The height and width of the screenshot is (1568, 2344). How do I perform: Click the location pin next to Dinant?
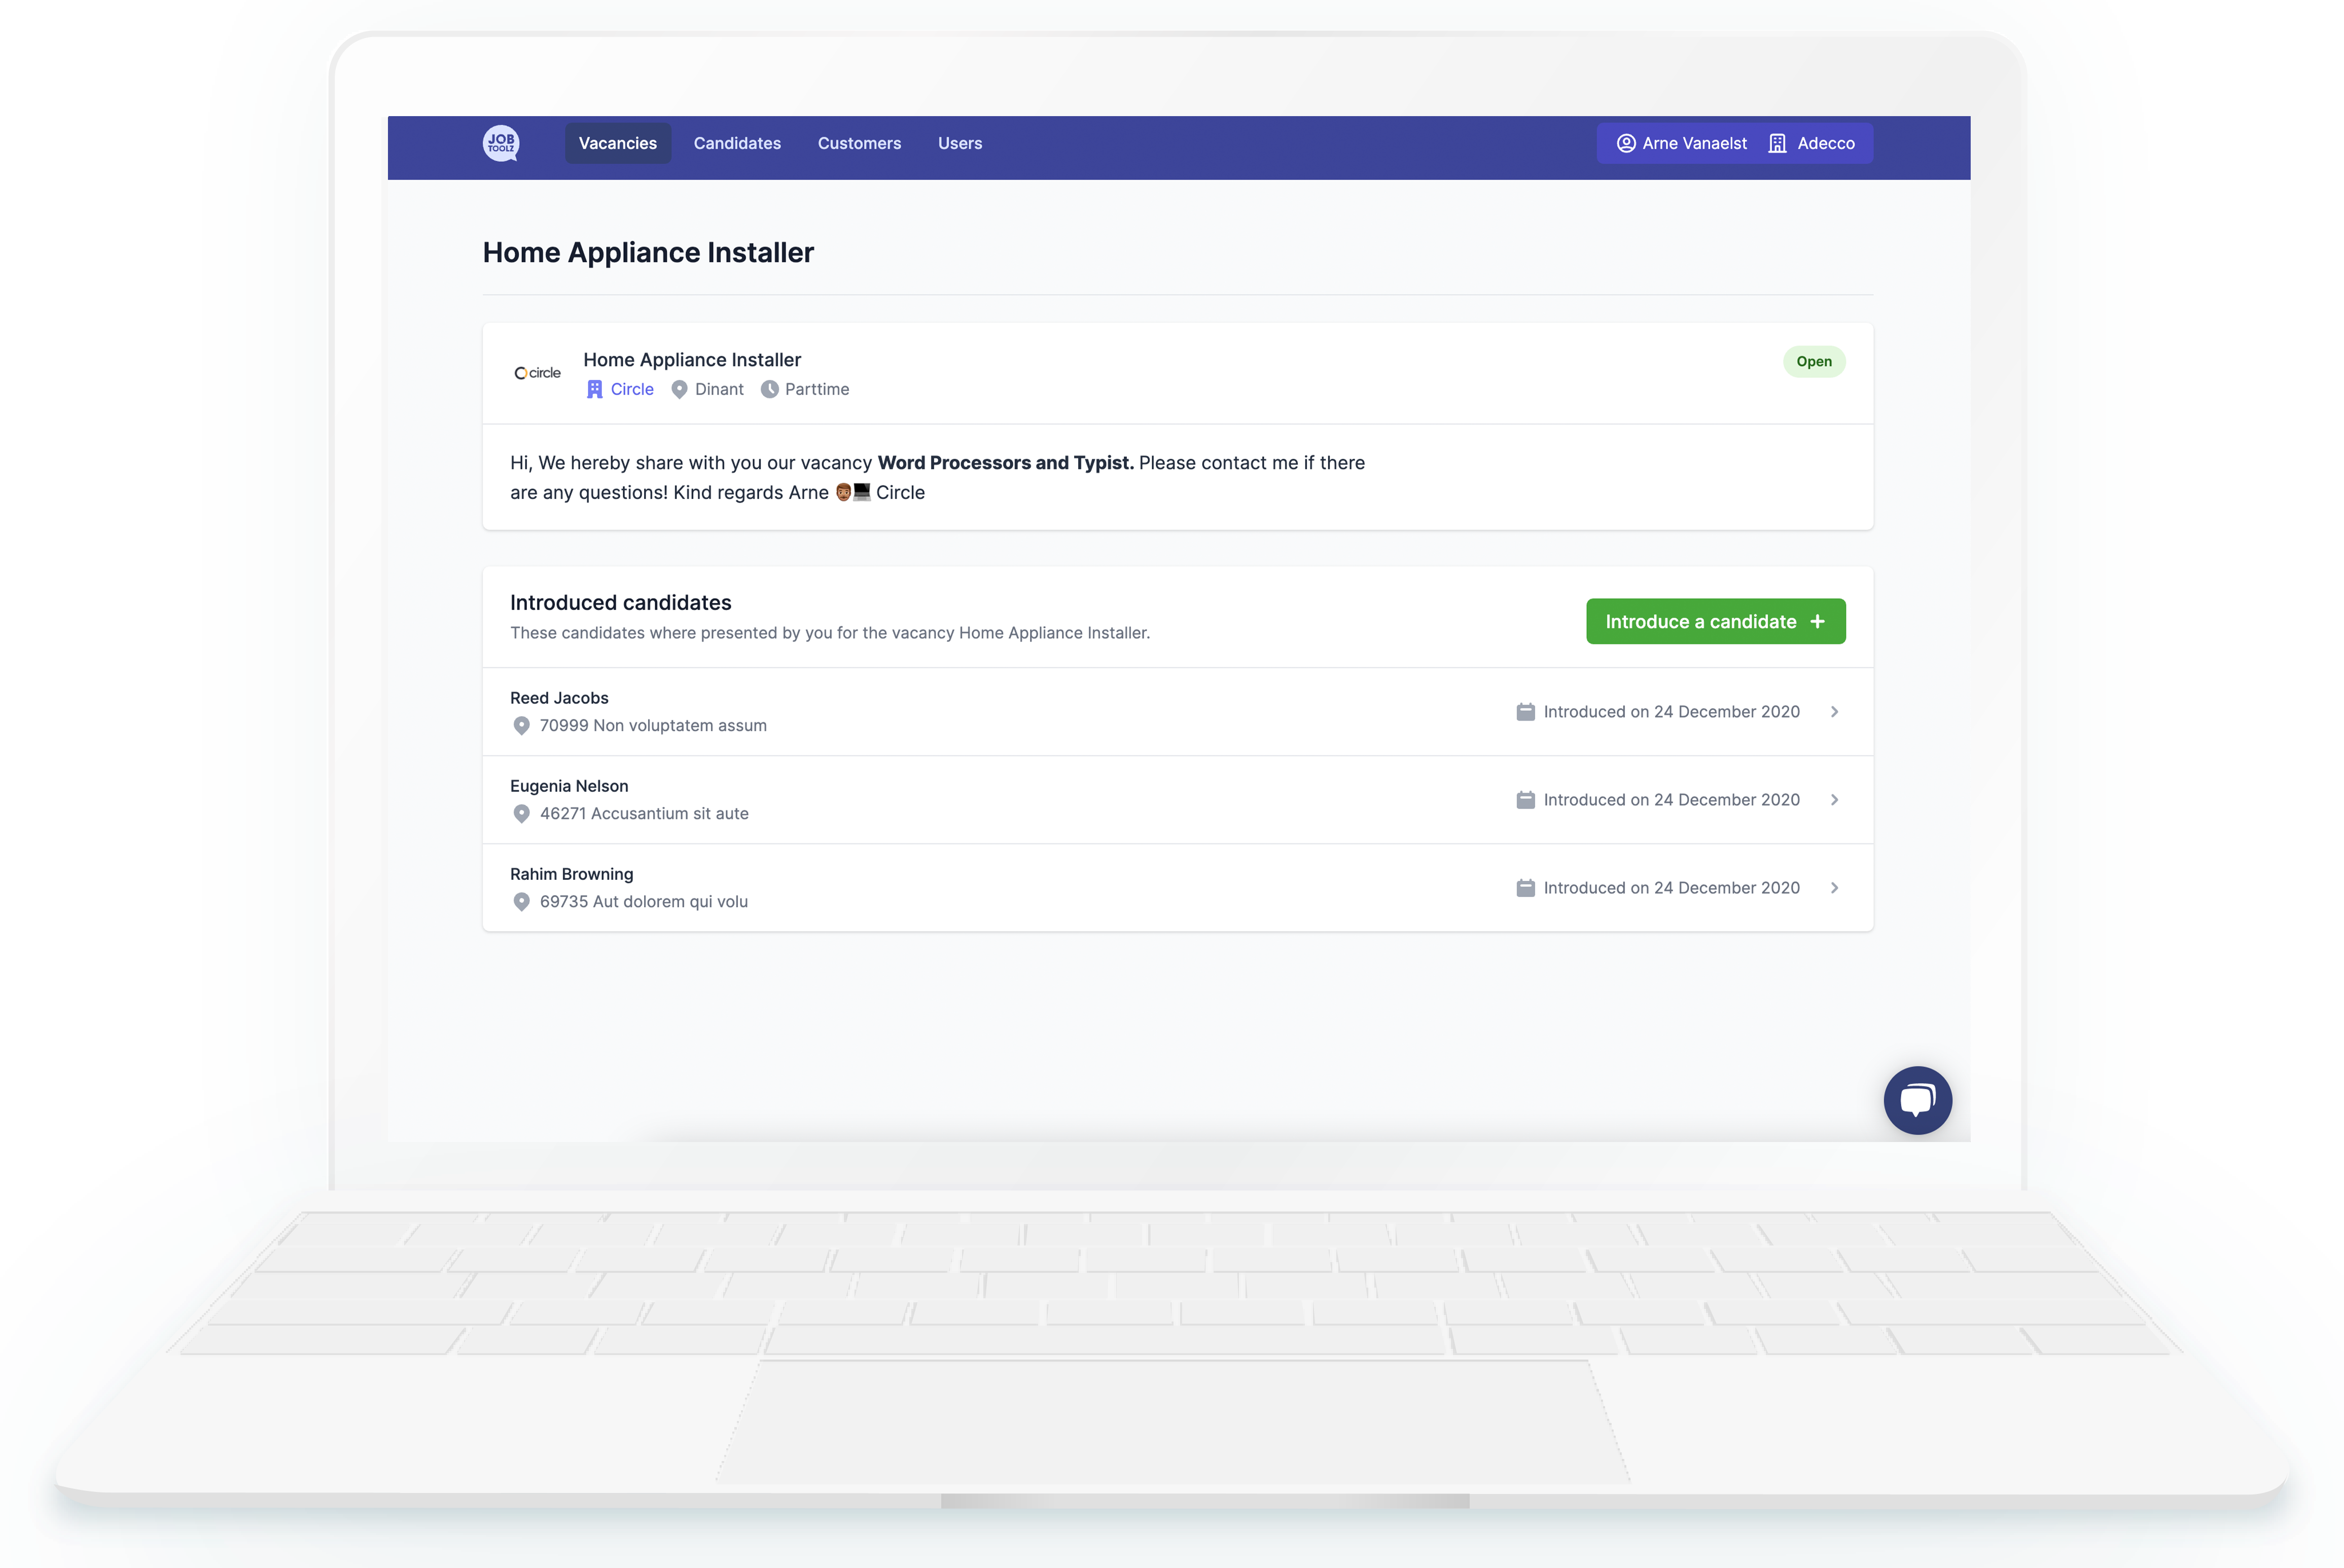click(x=679, y=389)
